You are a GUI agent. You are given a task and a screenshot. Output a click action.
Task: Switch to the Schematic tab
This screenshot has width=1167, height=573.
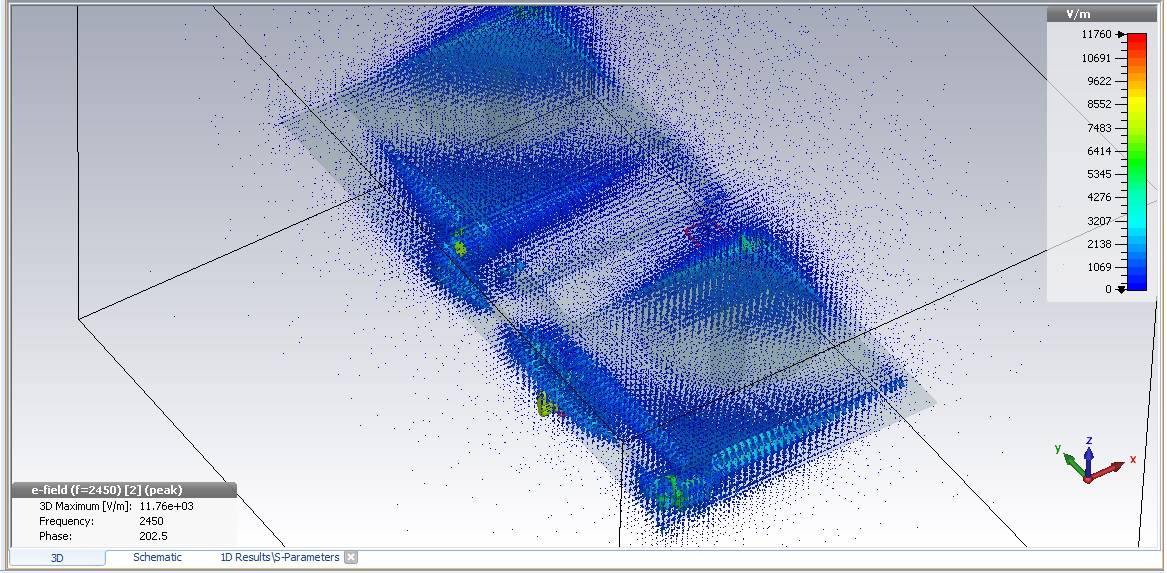[x=157, y=557]
